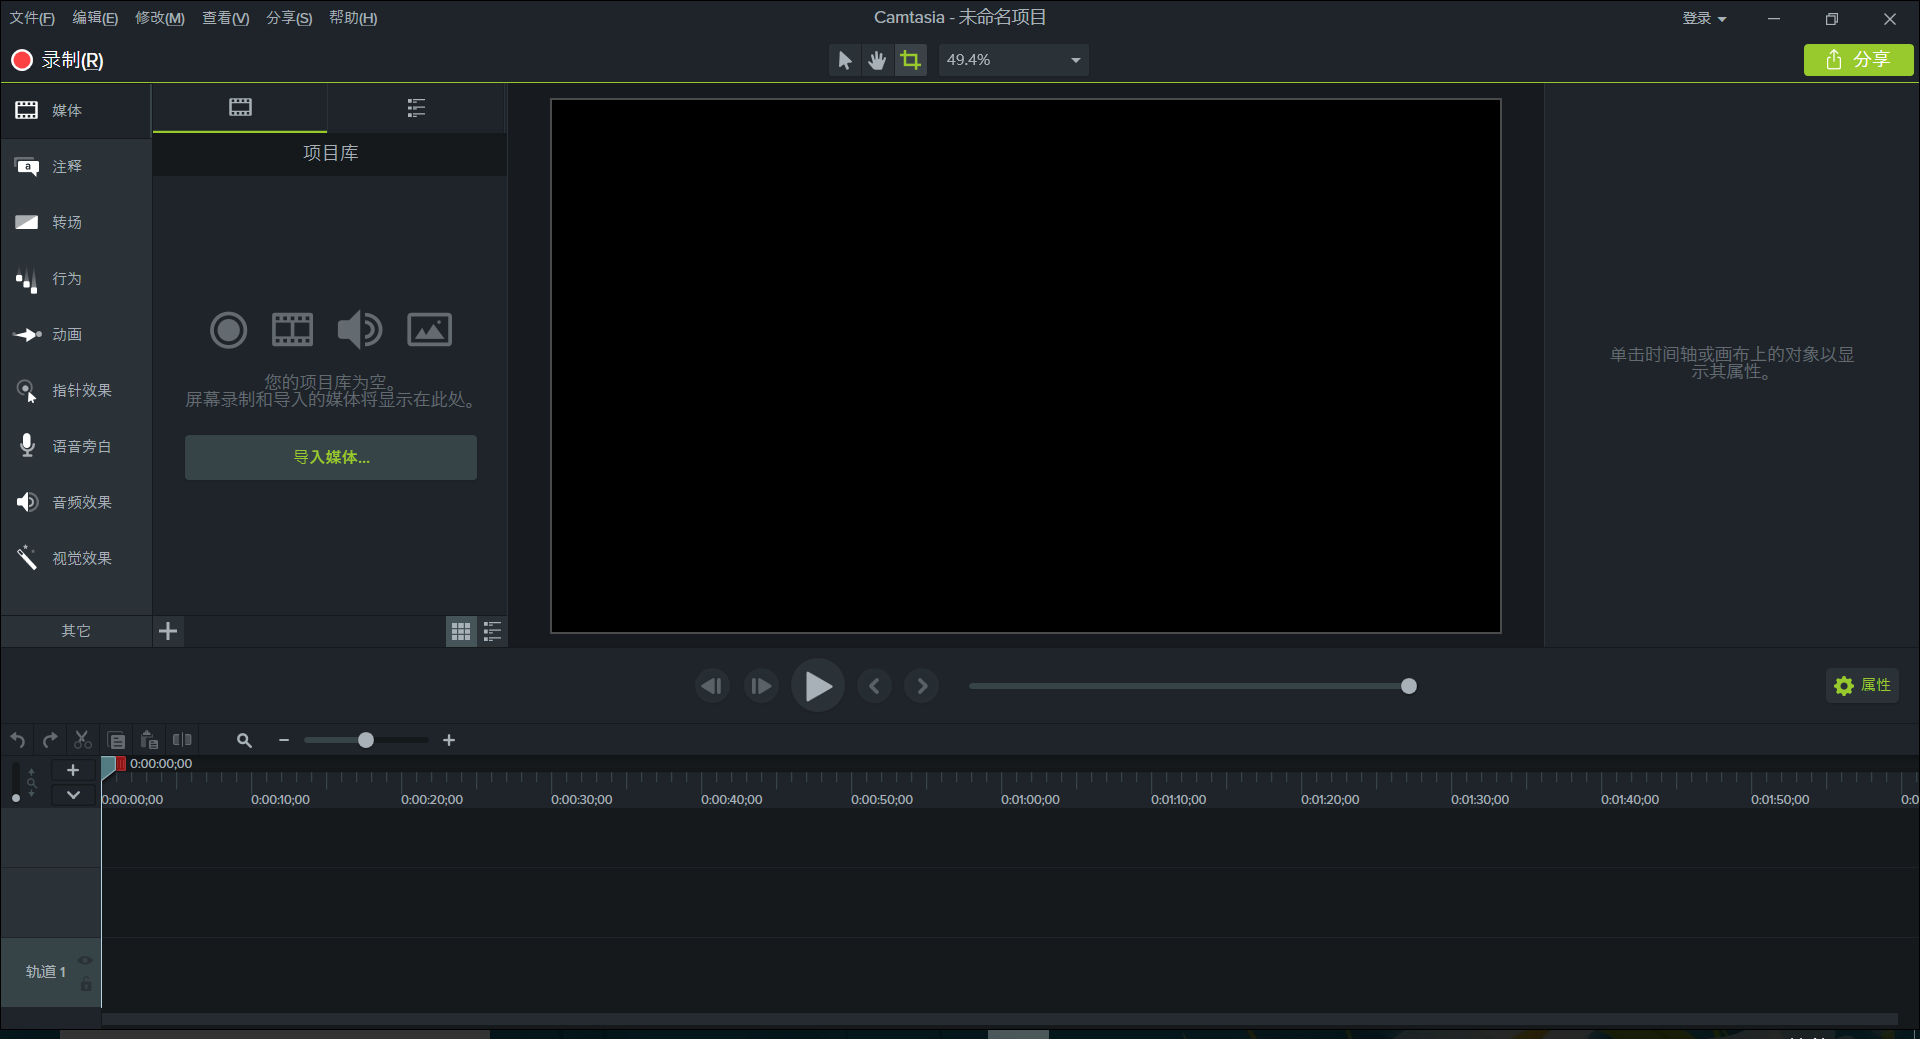Click the playback scrubber slider handle
The image size is (1920, 1039).
tap(1409, 686)
